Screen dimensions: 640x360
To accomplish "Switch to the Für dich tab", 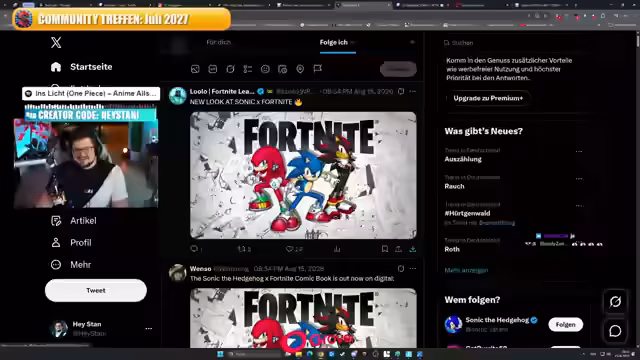I will pyautogui.click(x=219, y=42).
